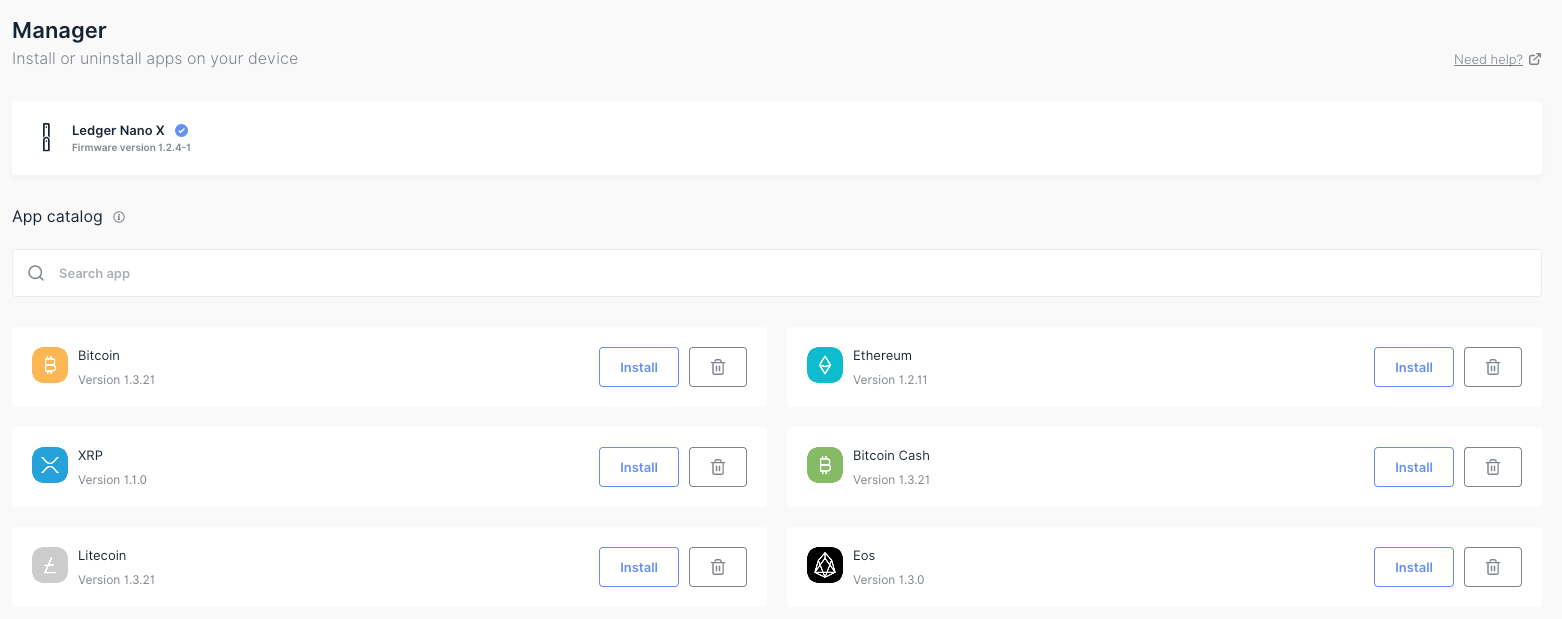
Task: Click the App catalog info icon
Action: 119,217
